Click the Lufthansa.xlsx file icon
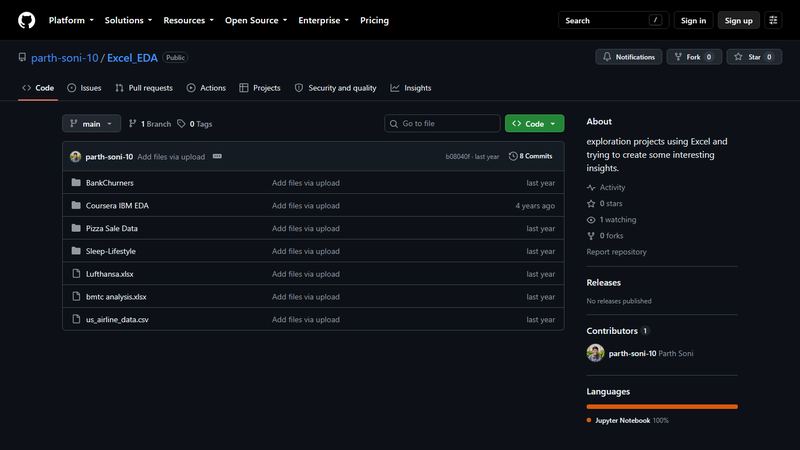This screenshot has height=450, width=800. [76, 273]
